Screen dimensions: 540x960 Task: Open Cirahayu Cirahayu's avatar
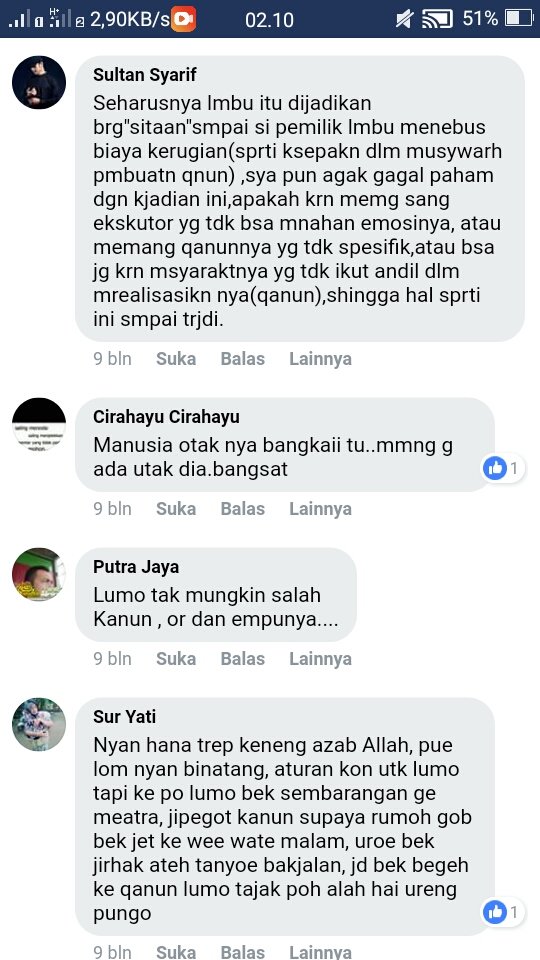pos(39,424)
